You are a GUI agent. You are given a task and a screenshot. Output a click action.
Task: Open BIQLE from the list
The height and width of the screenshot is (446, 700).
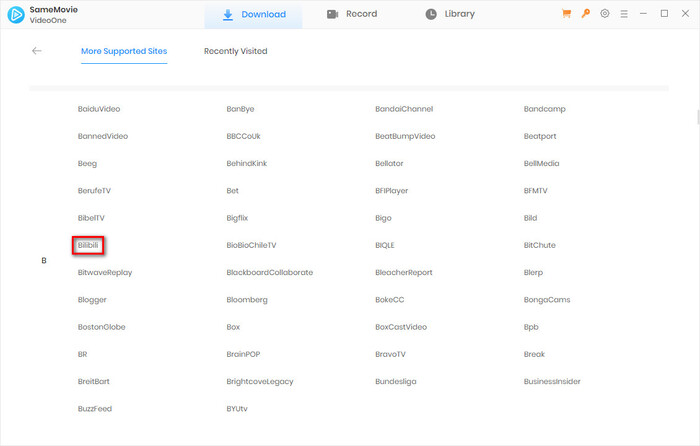click(385, 245)
